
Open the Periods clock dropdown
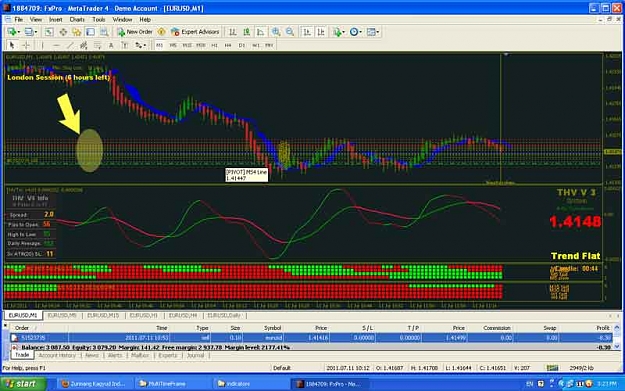[x=355, y=32]
